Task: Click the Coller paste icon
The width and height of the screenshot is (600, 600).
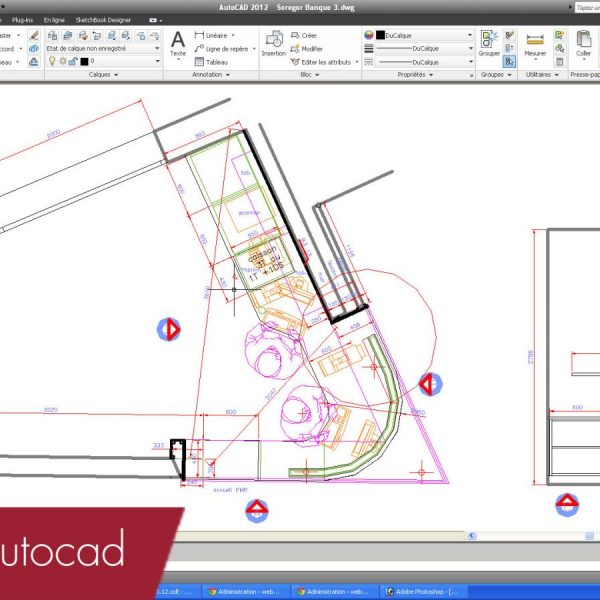Action: tap(584, 44)
